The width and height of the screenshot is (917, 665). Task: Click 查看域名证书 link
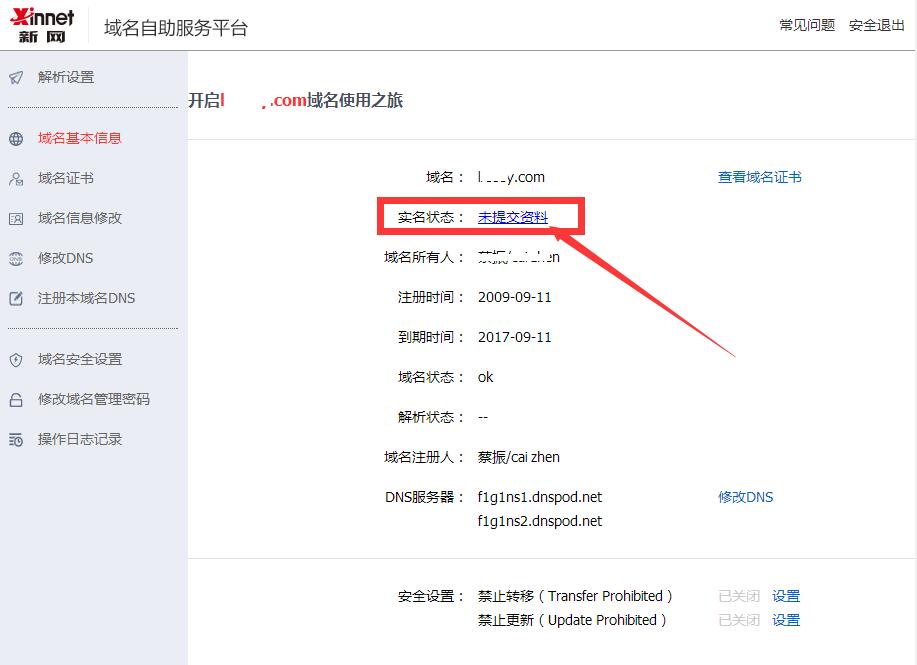[760, 177]
